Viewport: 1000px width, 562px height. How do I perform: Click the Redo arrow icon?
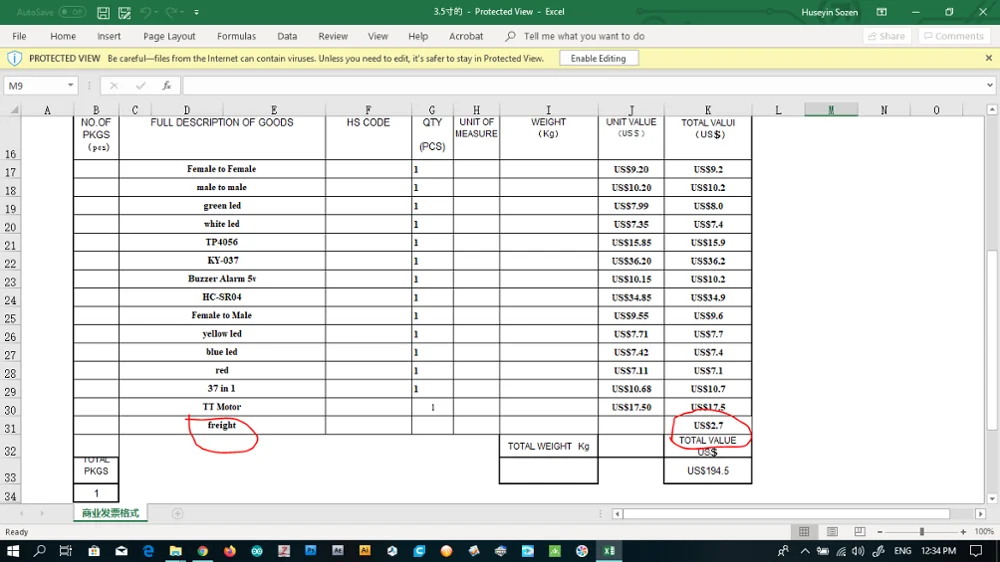(170, 12)
